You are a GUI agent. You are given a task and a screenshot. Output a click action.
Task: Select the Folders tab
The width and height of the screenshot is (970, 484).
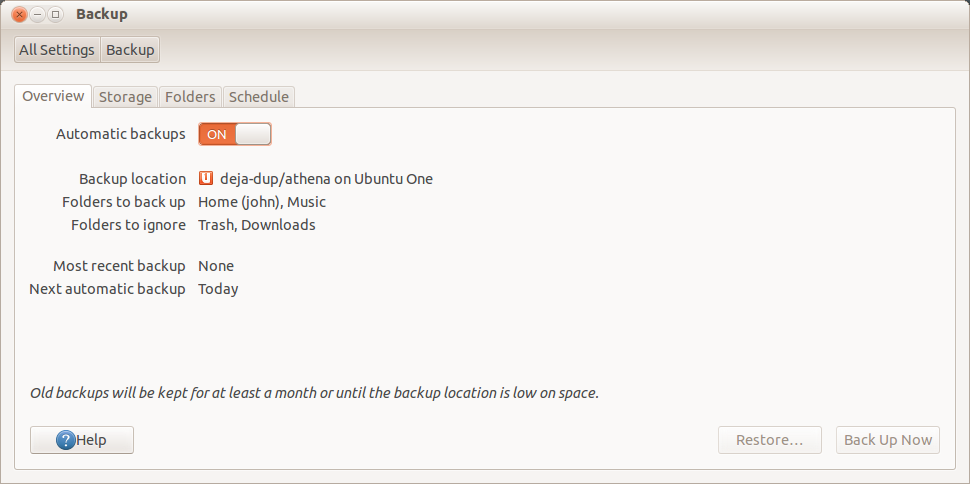pyautogui.click(x=190, y=97)
